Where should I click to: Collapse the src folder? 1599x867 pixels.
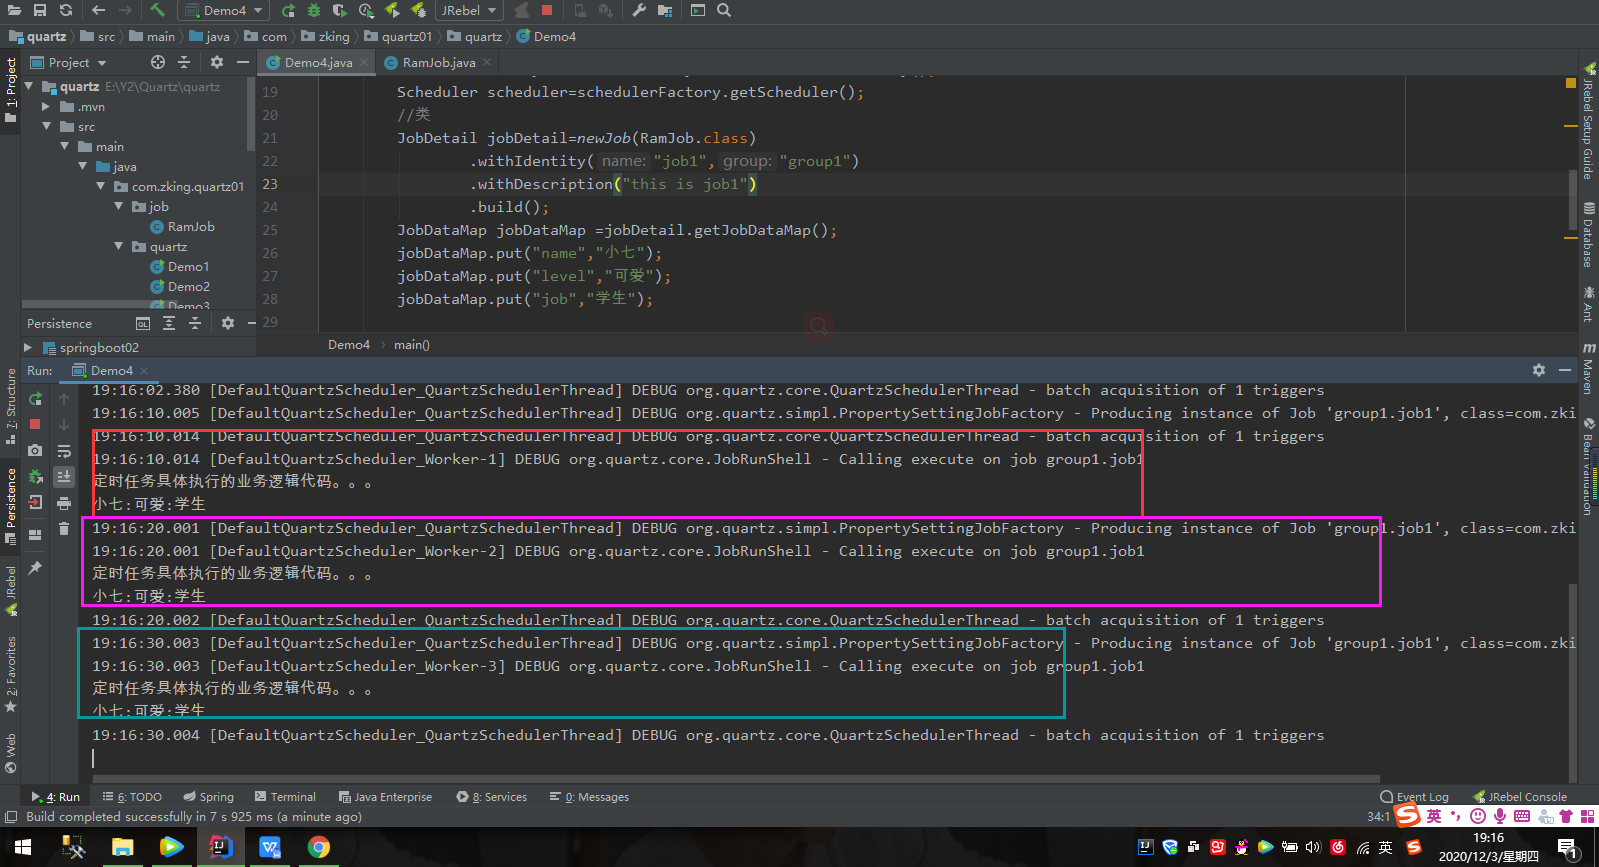pos(46,126)
